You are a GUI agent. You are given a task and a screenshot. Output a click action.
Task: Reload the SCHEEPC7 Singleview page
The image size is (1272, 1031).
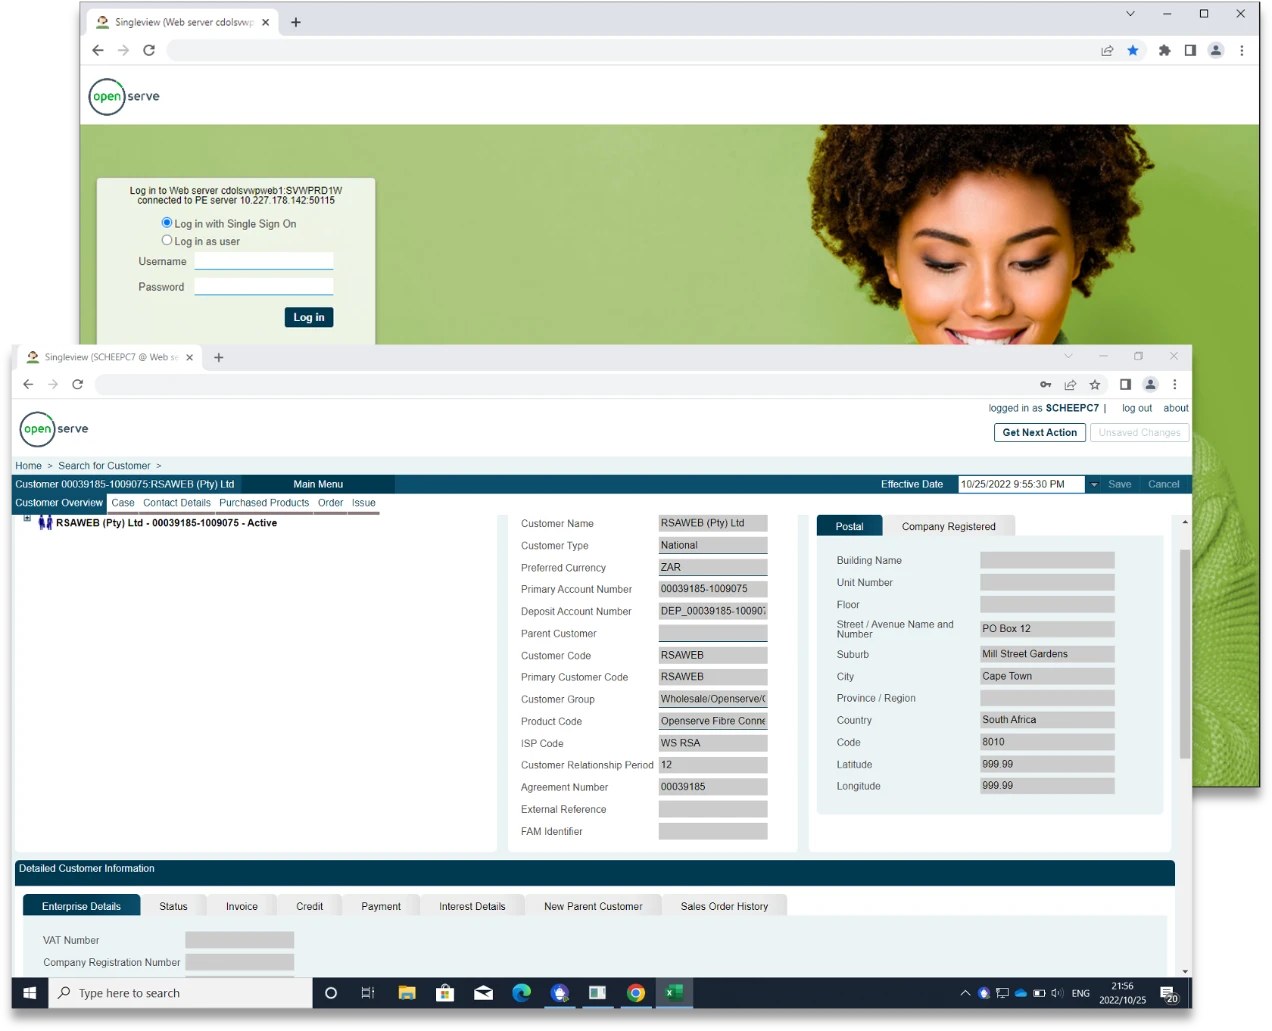(78, 384)
